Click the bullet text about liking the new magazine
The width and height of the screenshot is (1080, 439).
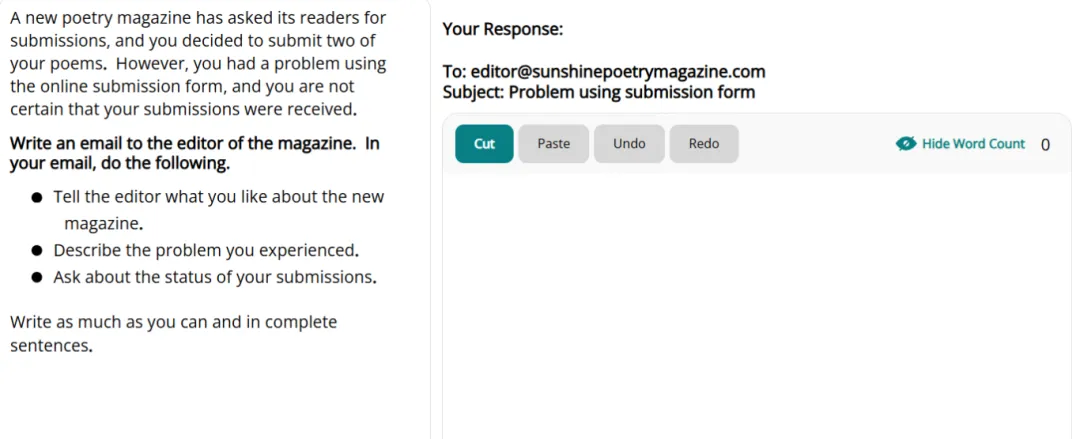(218, 210)
